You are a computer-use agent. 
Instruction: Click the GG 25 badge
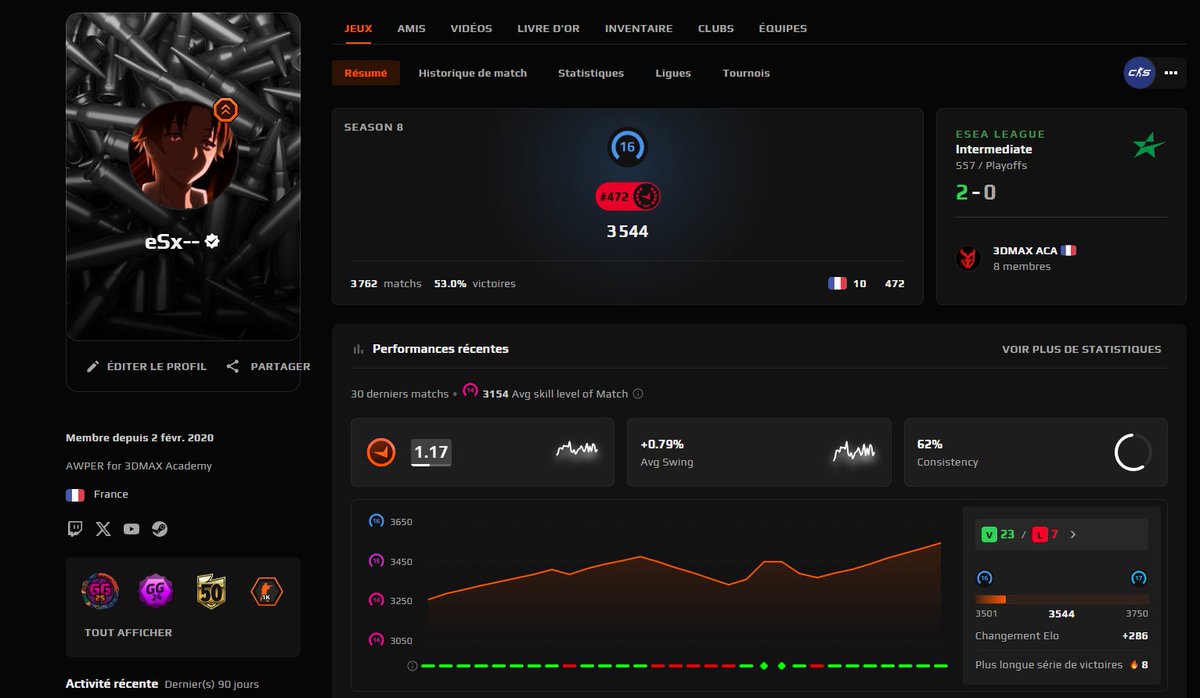[100, 592]
